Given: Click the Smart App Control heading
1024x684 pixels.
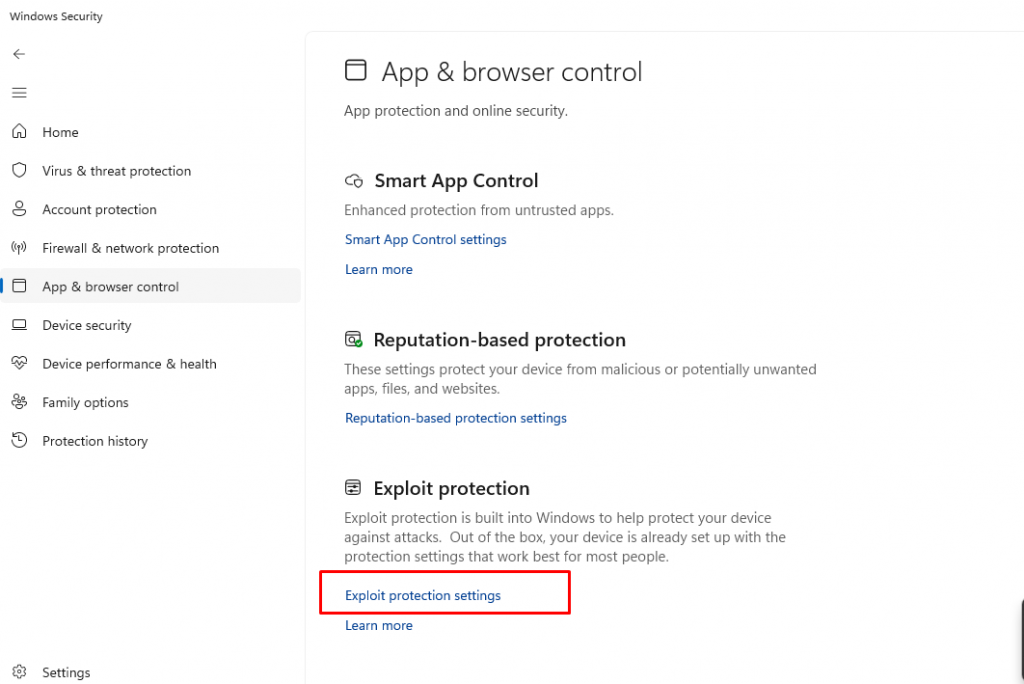Looking at the screenshot, I should pyautogui.click(x=456, y=181).
